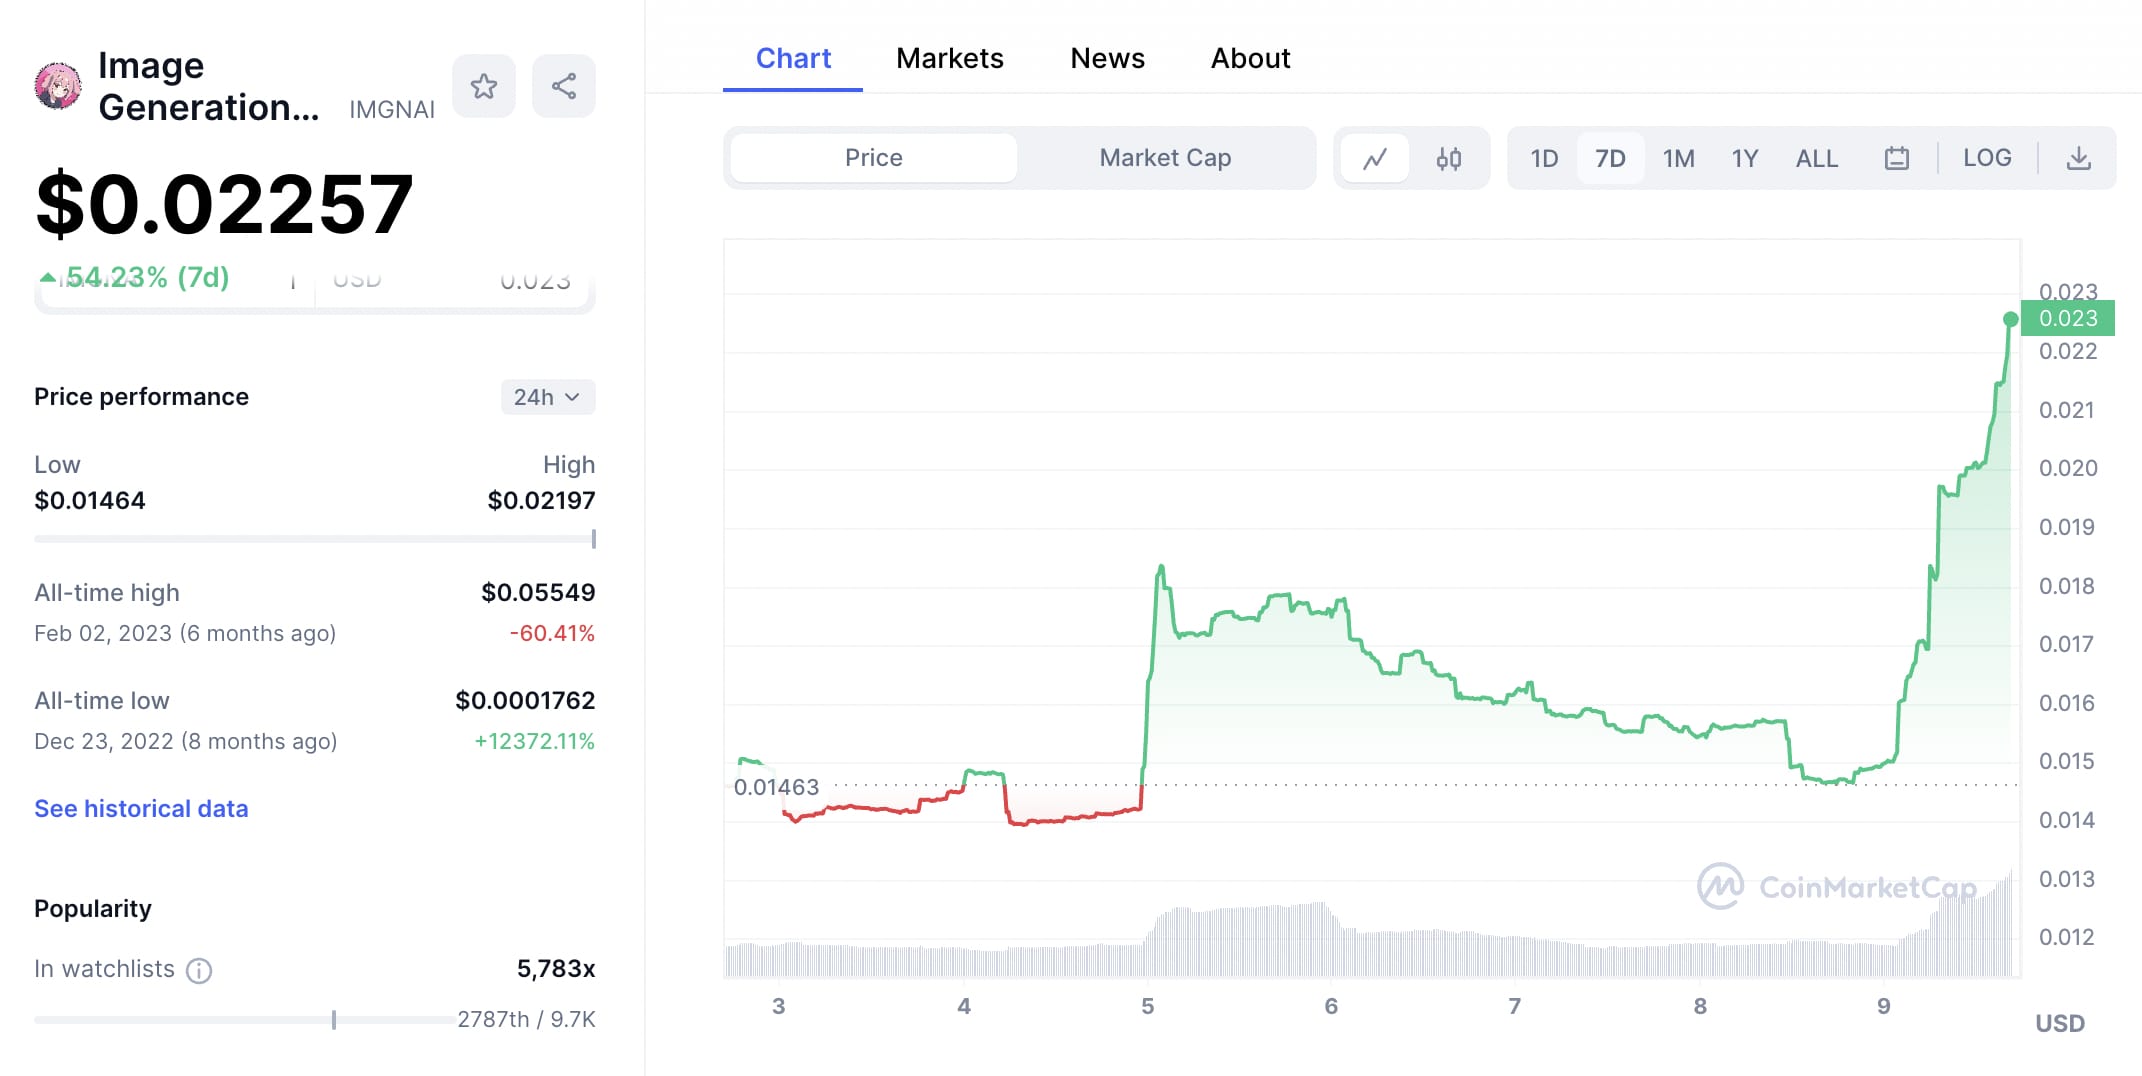Add coin to watchlist with star icon
This screenshot has height=1076, width=2142.
(x=484, y=87)
